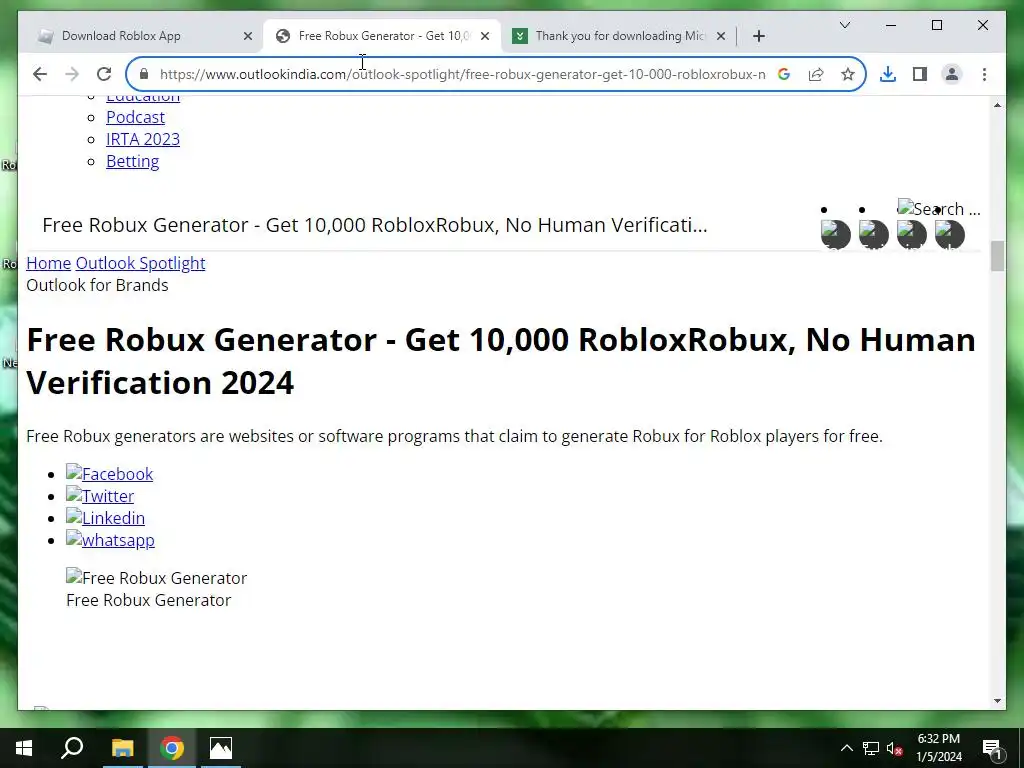
Task: Go to the Home breadcrumb link
Action: [48, 263]
